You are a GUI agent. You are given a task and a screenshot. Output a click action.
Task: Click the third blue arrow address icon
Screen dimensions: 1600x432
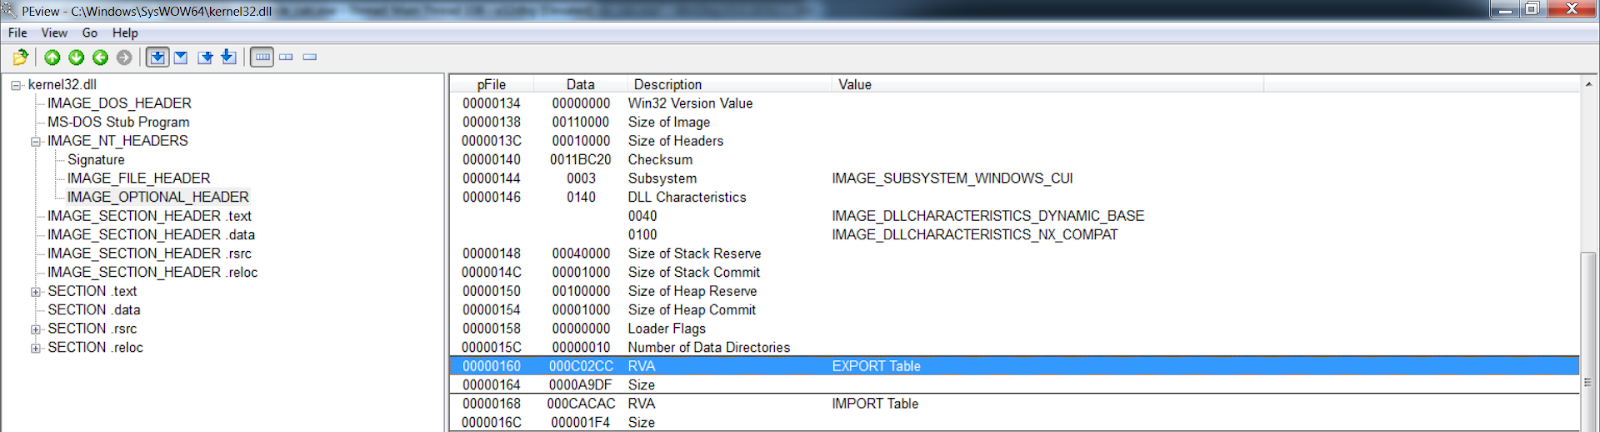(x=205, y=57)
